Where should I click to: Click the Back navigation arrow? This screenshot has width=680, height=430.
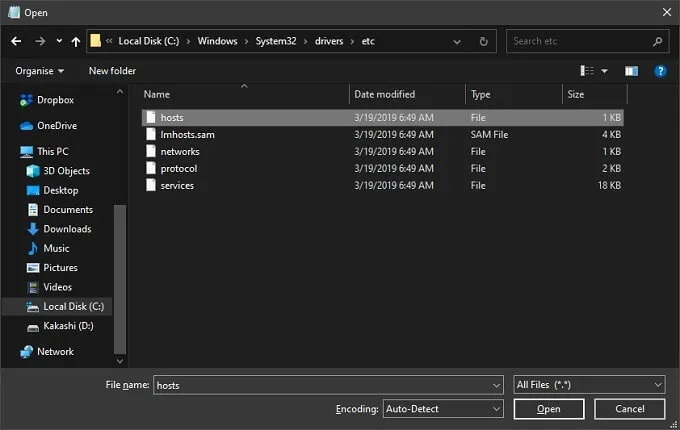[16, 42]
